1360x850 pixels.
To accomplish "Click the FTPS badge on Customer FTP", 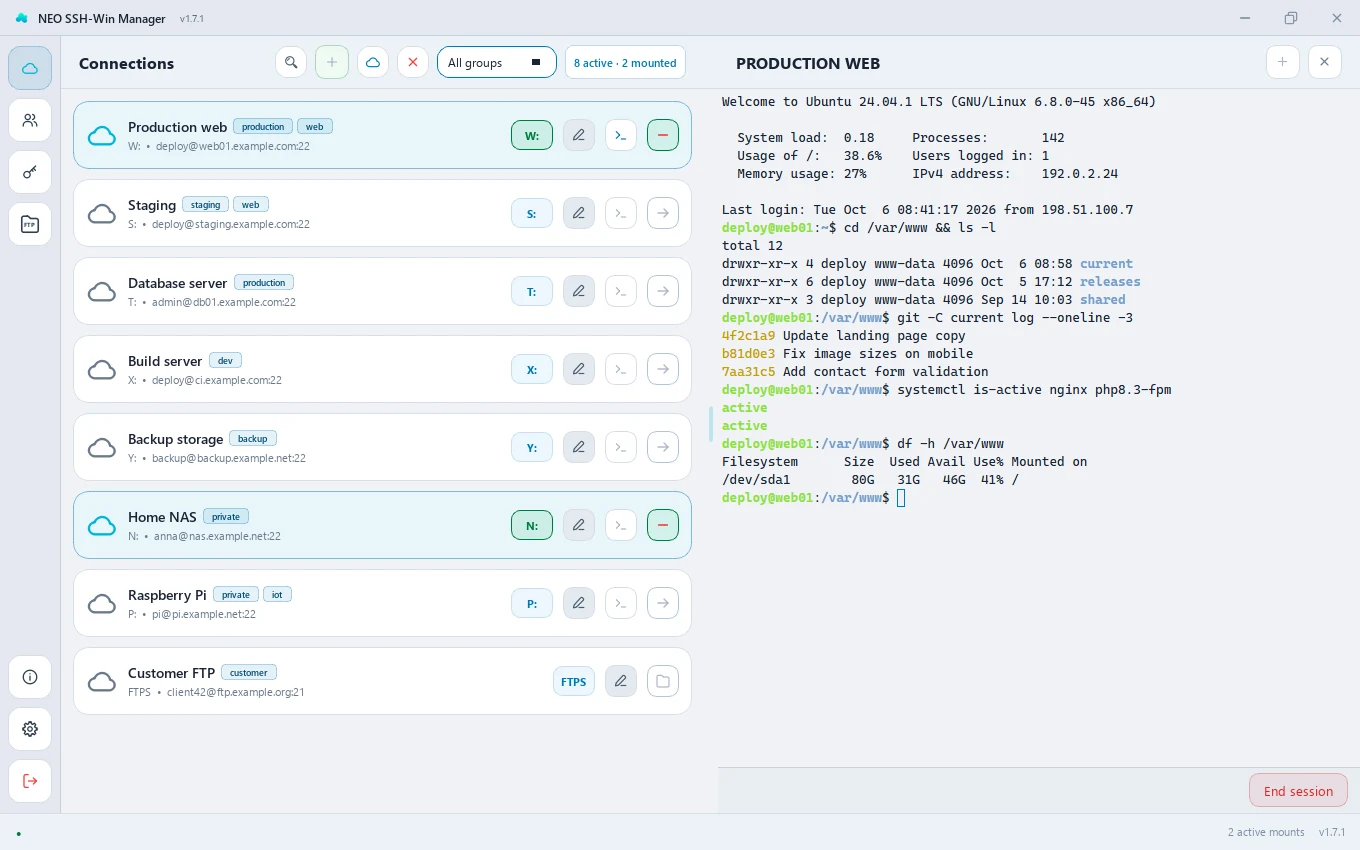I will (574, 681).
